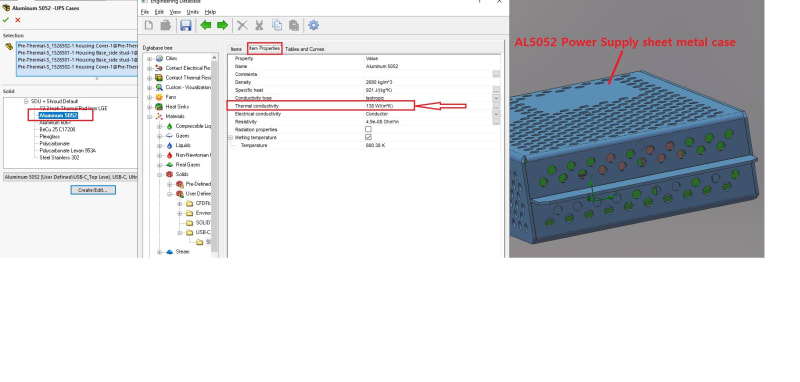Click ellipsis button in Thermal conductivity row

pos(496,106)
